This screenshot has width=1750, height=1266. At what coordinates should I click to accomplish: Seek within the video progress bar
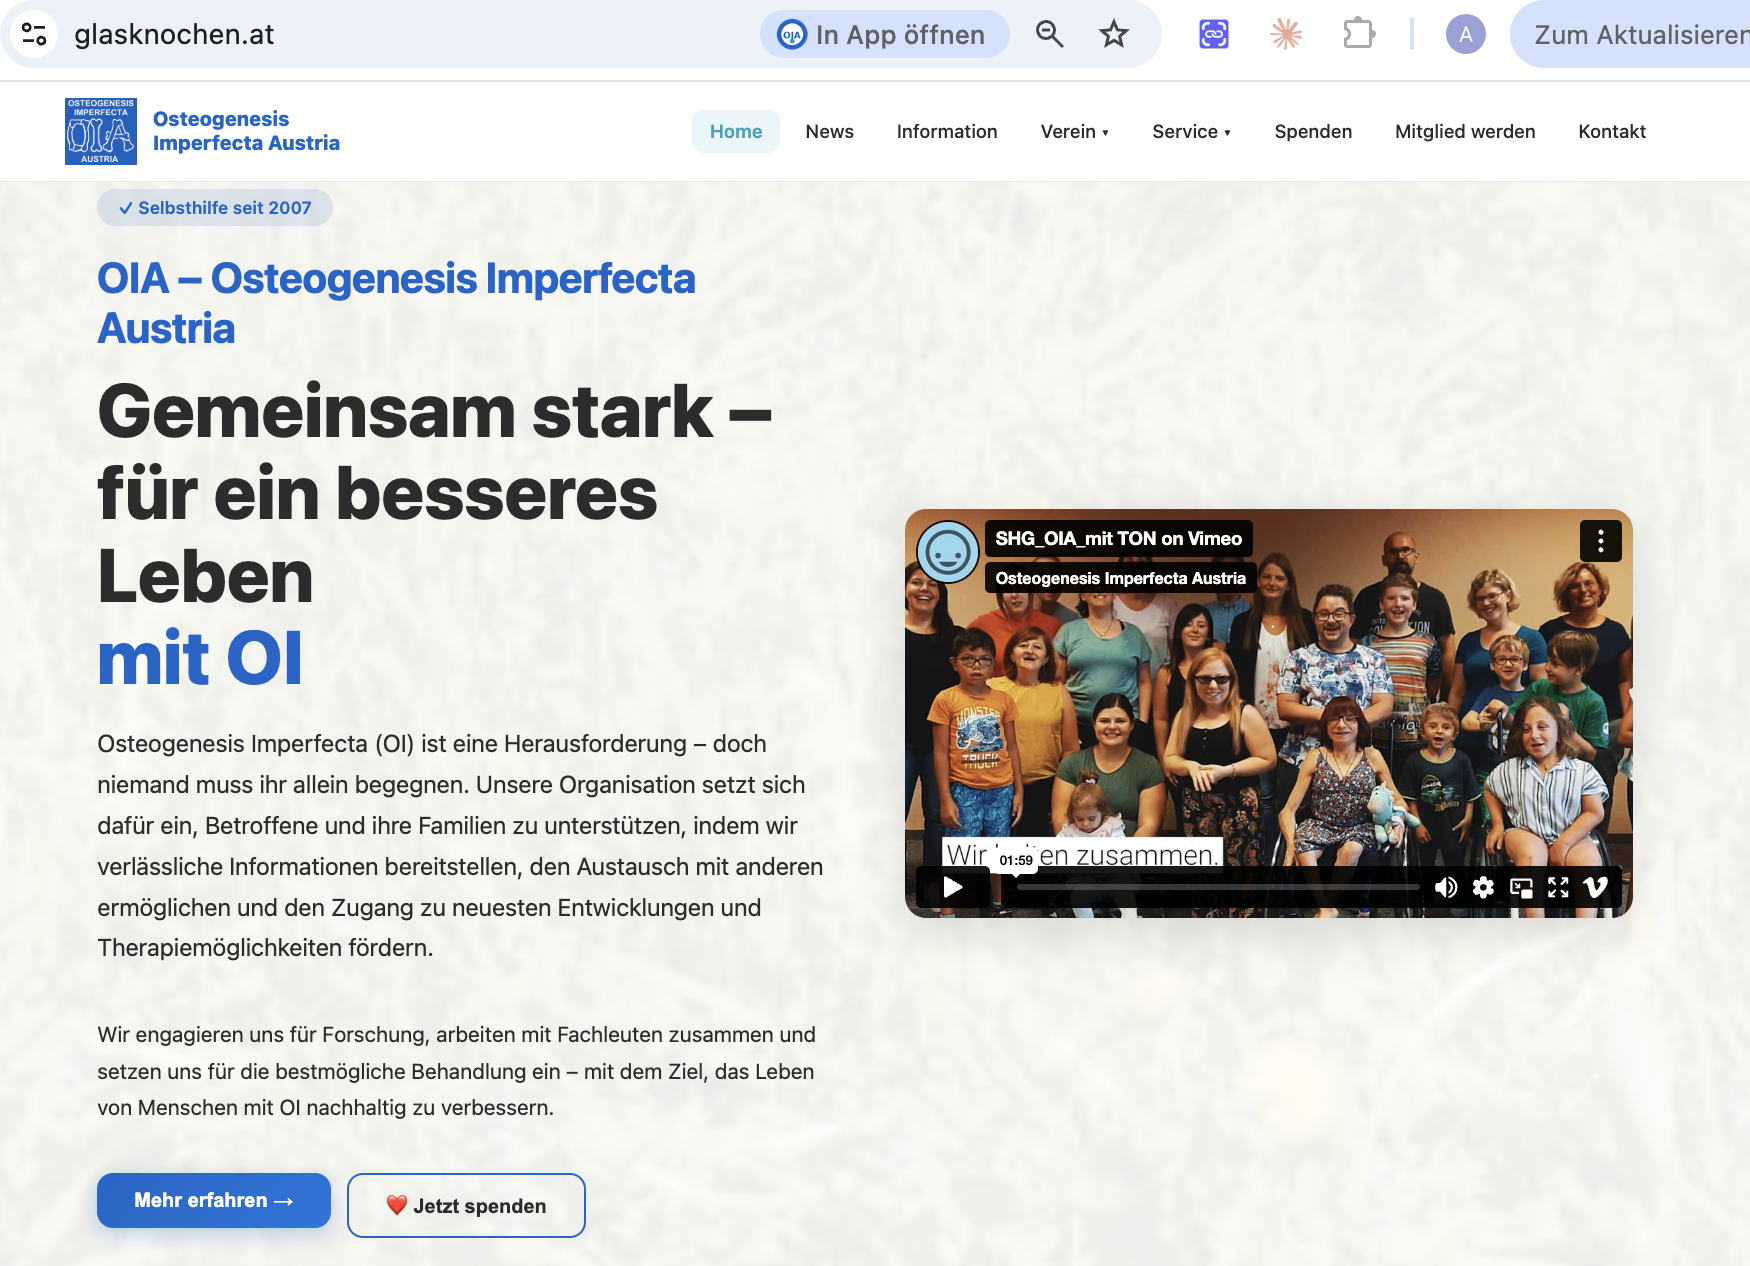pos(1217,887)
